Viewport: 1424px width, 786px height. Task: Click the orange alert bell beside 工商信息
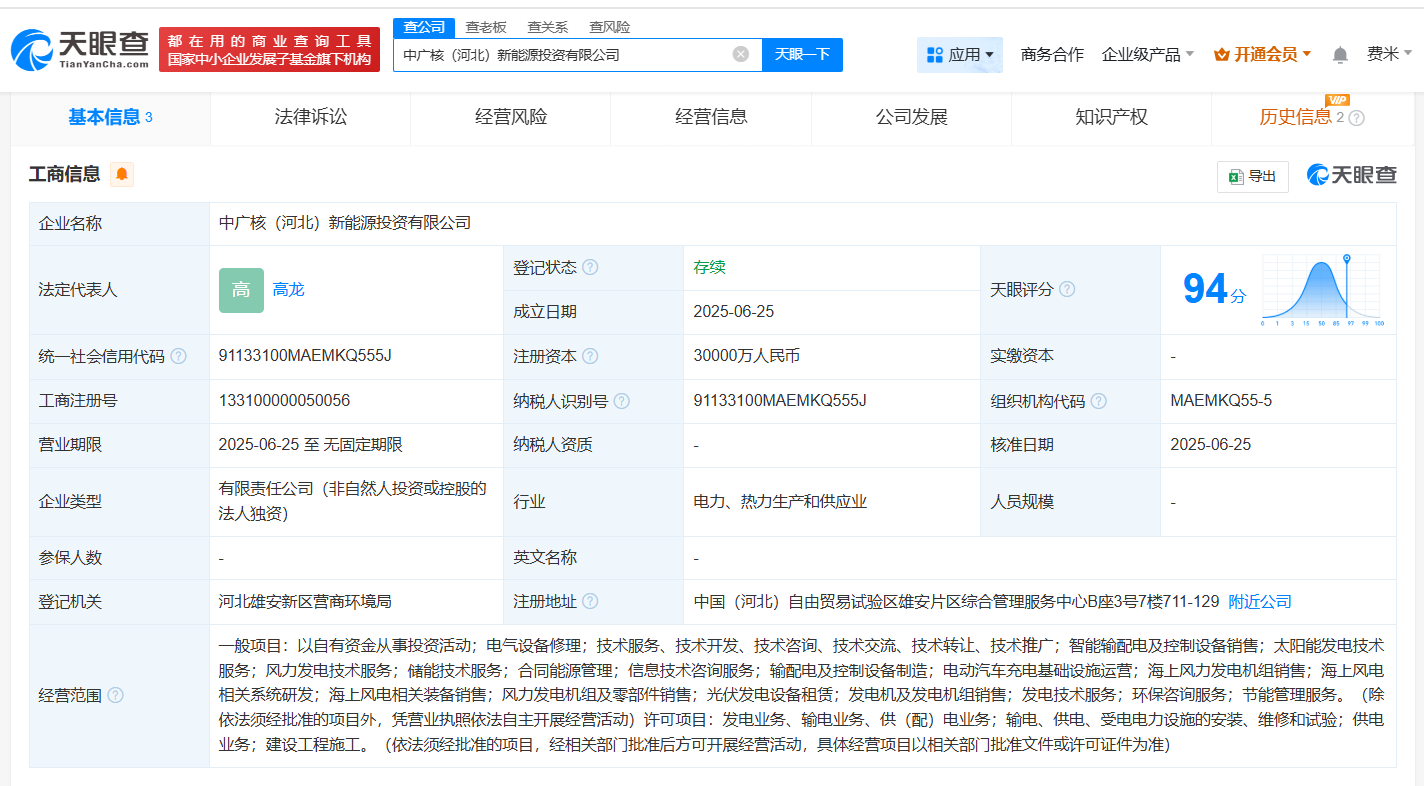pyautogui.click(x=122, y=175)
